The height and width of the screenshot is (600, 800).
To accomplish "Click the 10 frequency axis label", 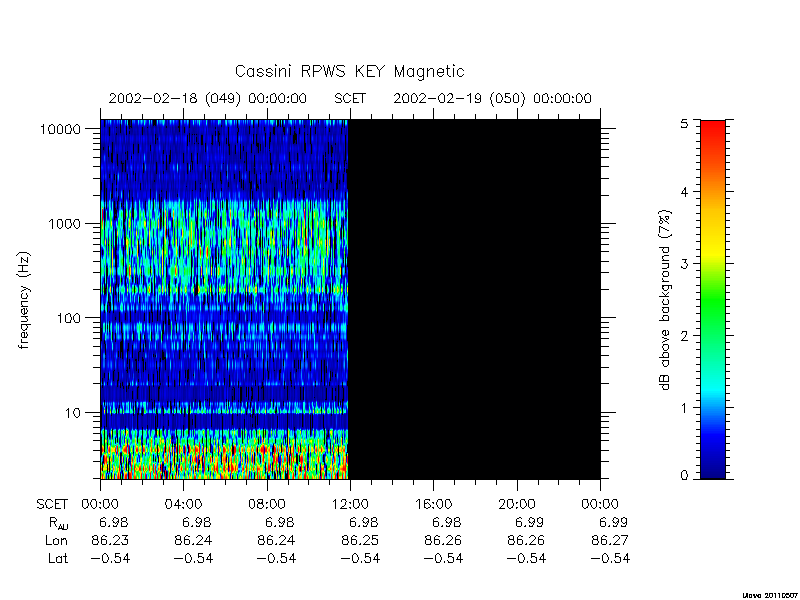I will point(73,413).
